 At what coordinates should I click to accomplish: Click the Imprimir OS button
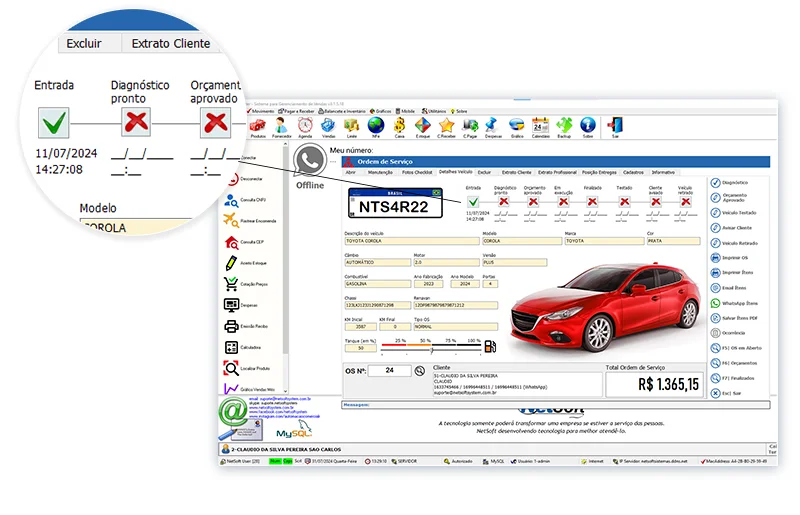coord(730,258)
